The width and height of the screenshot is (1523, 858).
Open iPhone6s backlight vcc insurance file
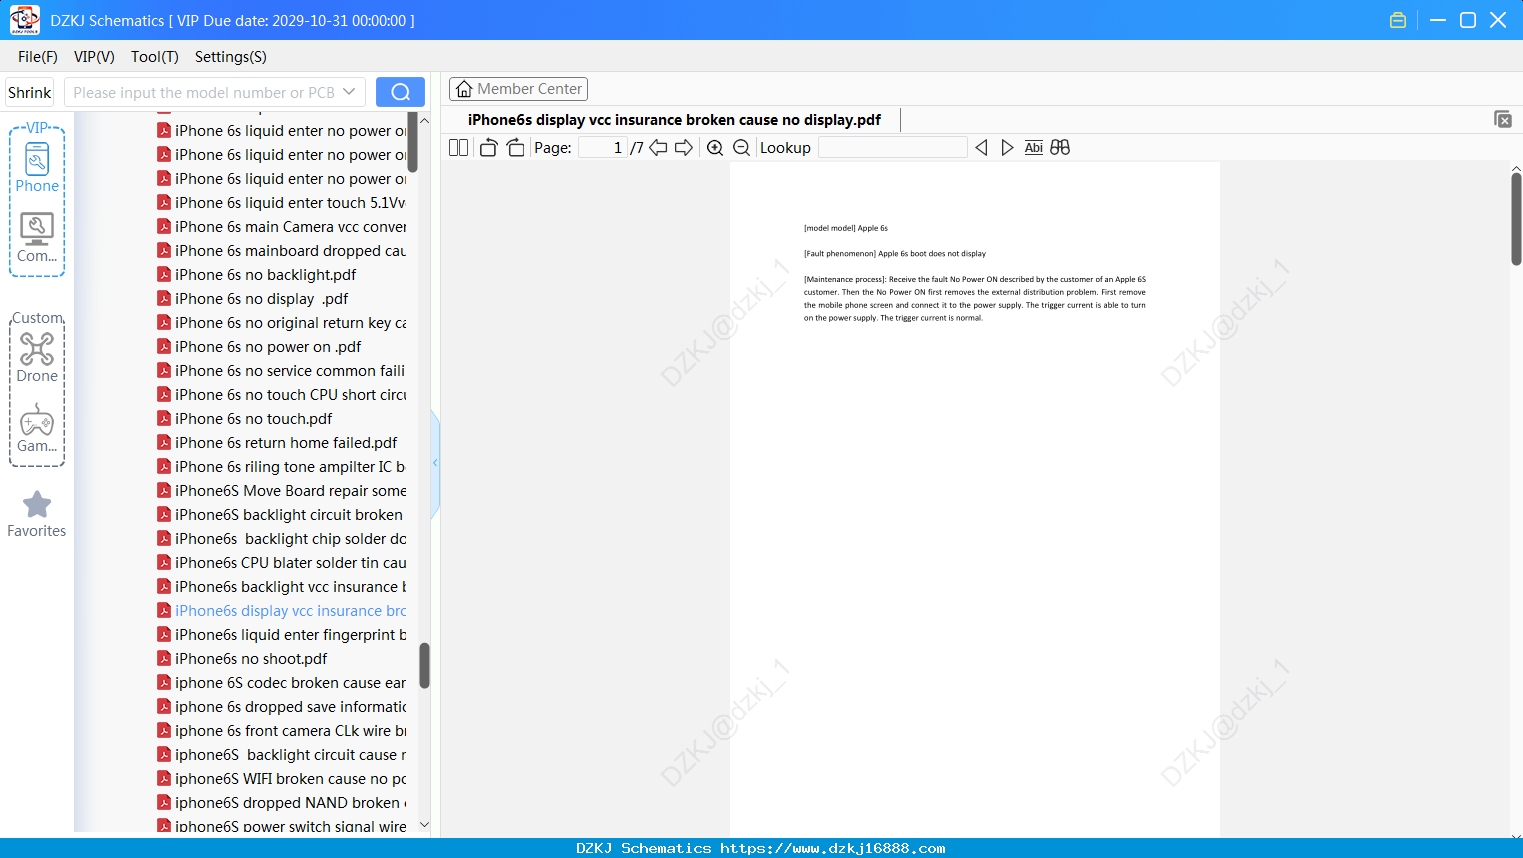(290, 586)
